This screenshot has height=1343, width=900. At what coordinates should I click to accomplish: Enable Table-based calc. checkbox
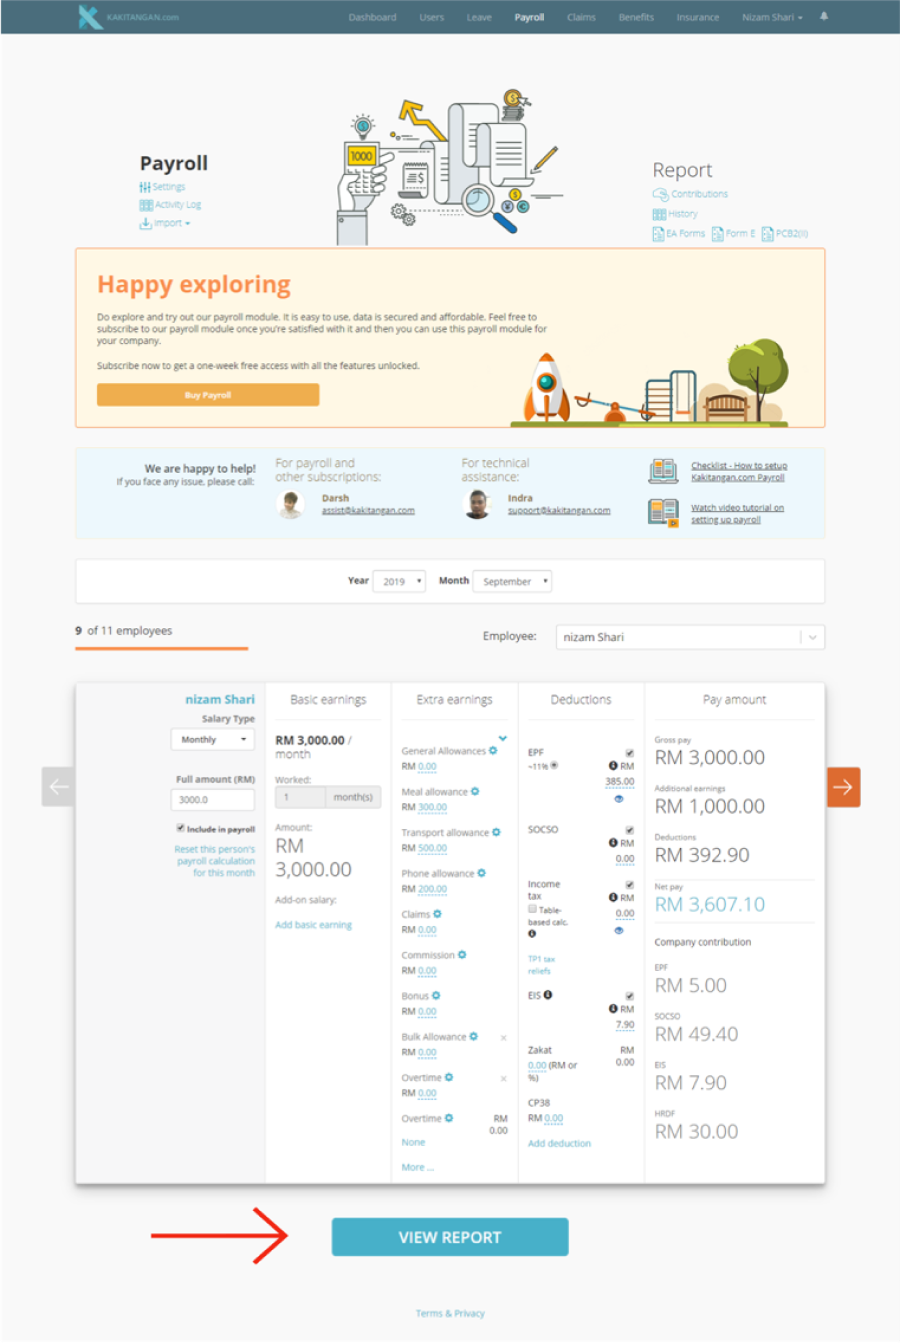(532, 909)
